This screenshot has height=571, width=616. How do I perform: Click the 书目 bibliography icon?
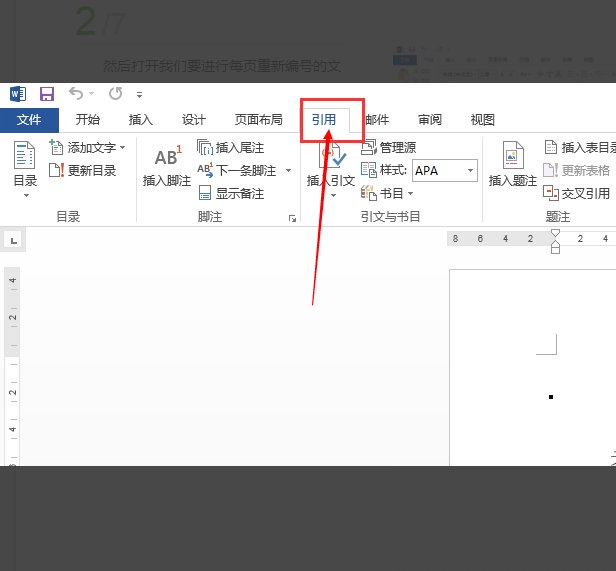tap(368, 193)
